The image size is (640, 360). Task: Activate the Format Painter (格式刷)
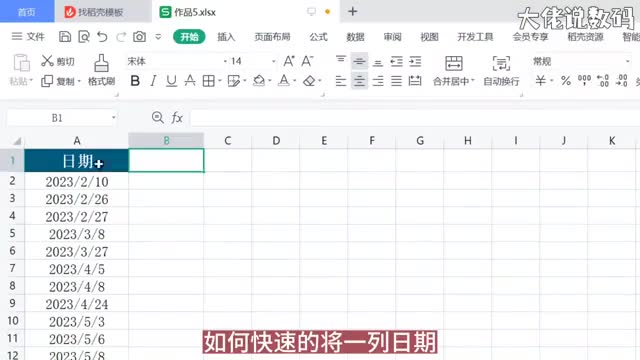pyautogui.click(x=101, y=70)
